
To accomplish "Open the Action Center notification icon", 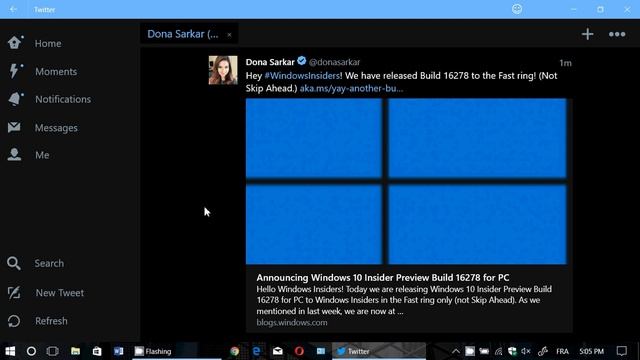I will coord(621,351).
